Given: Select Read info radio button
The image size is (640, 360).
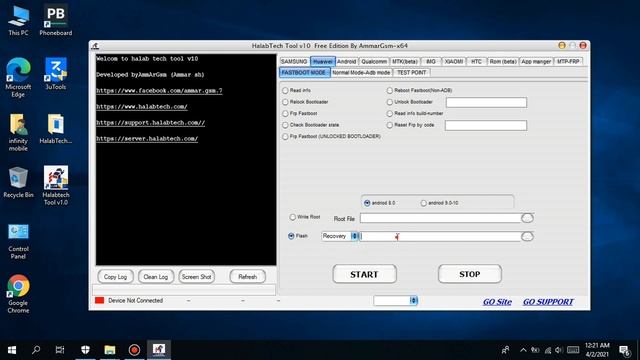Looking at the screenshot, I should (285, 90).
